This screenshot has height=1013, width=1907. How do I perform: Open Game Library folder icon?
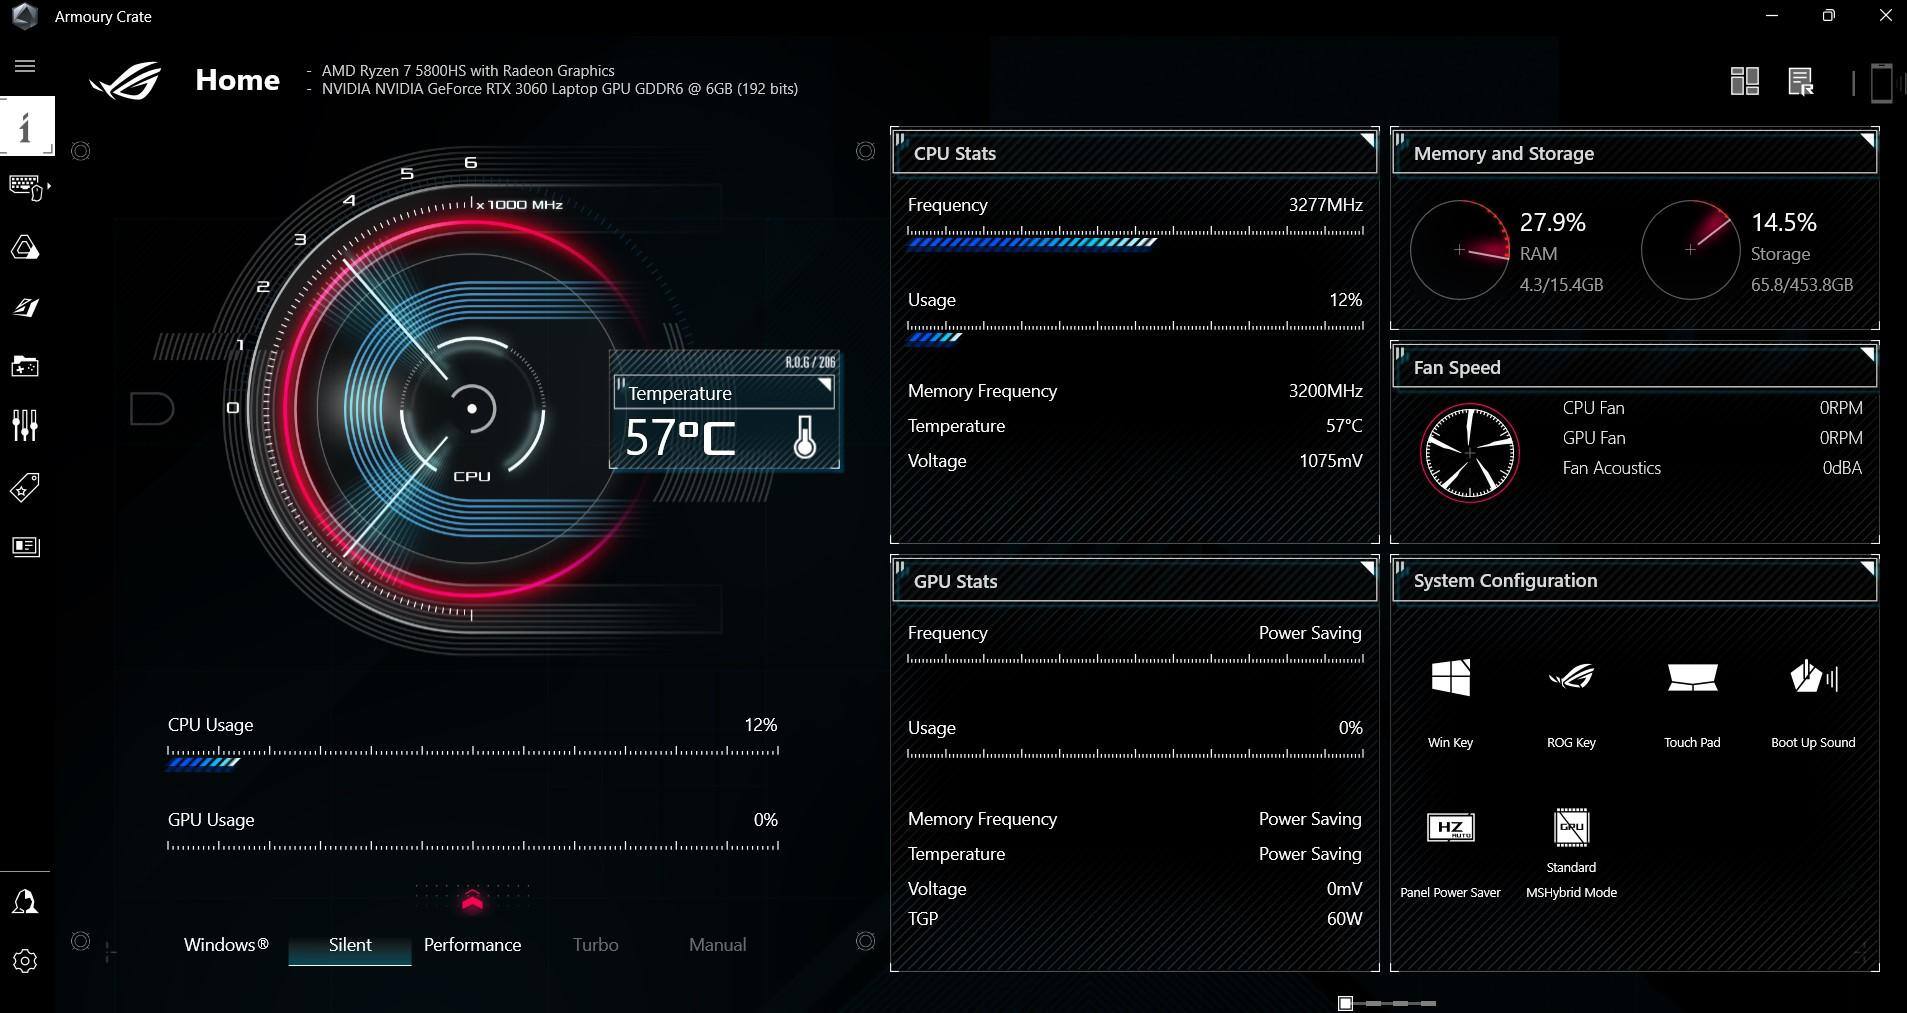click(x=25, y=366)
